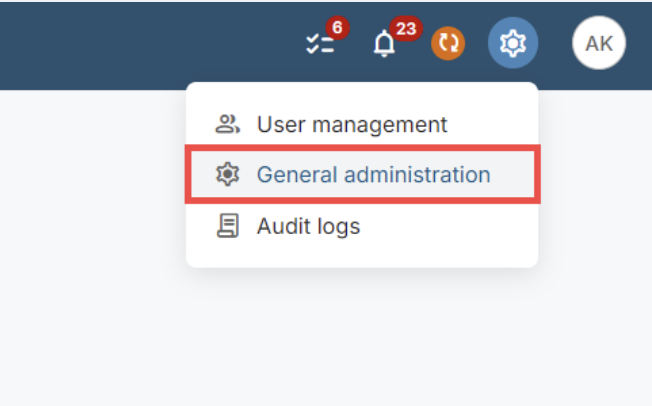This screenshot has height=406, width=652.
Task: Open the notifications bell icon
Action: pyautogui.click(x=384, y=44)
